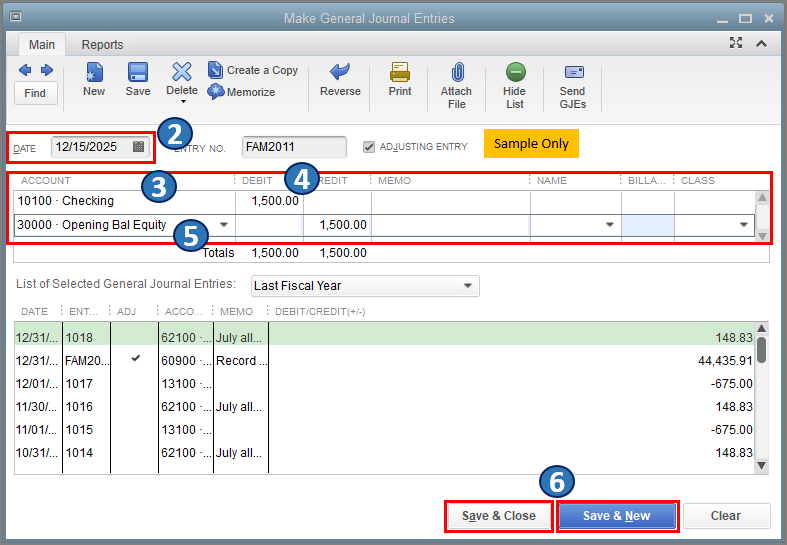Click the CLASS column header
The height and width of the screenshot is (545, 787).
pos(698,181)
